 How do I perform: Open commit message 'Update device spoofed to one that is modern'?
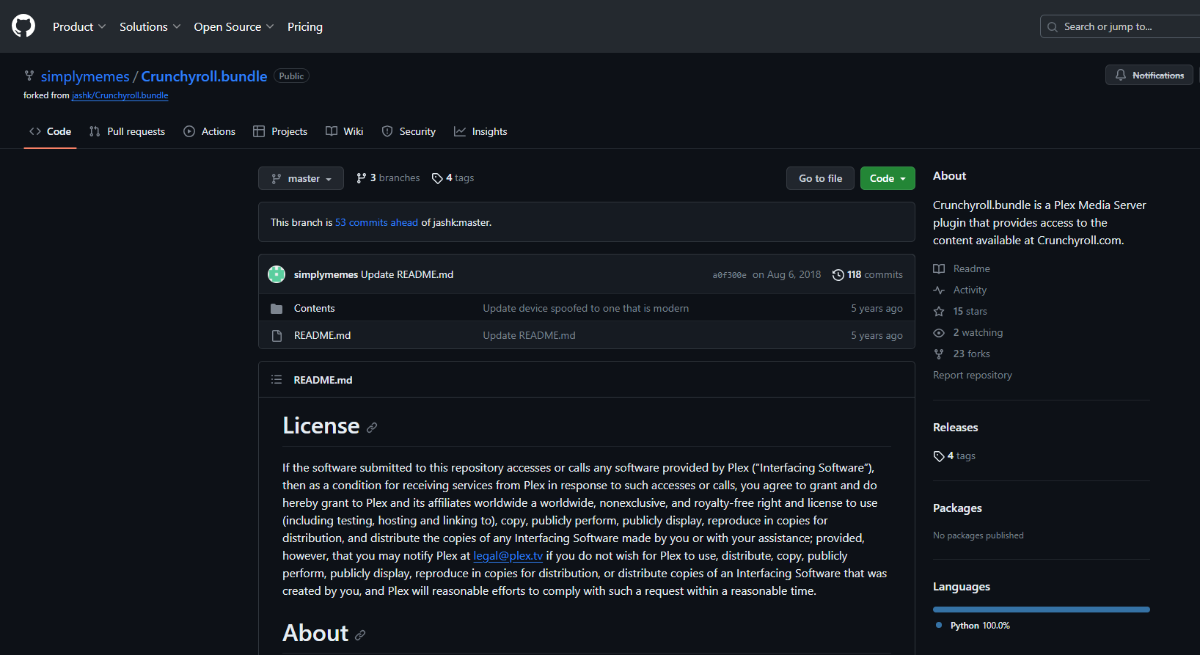585,309
